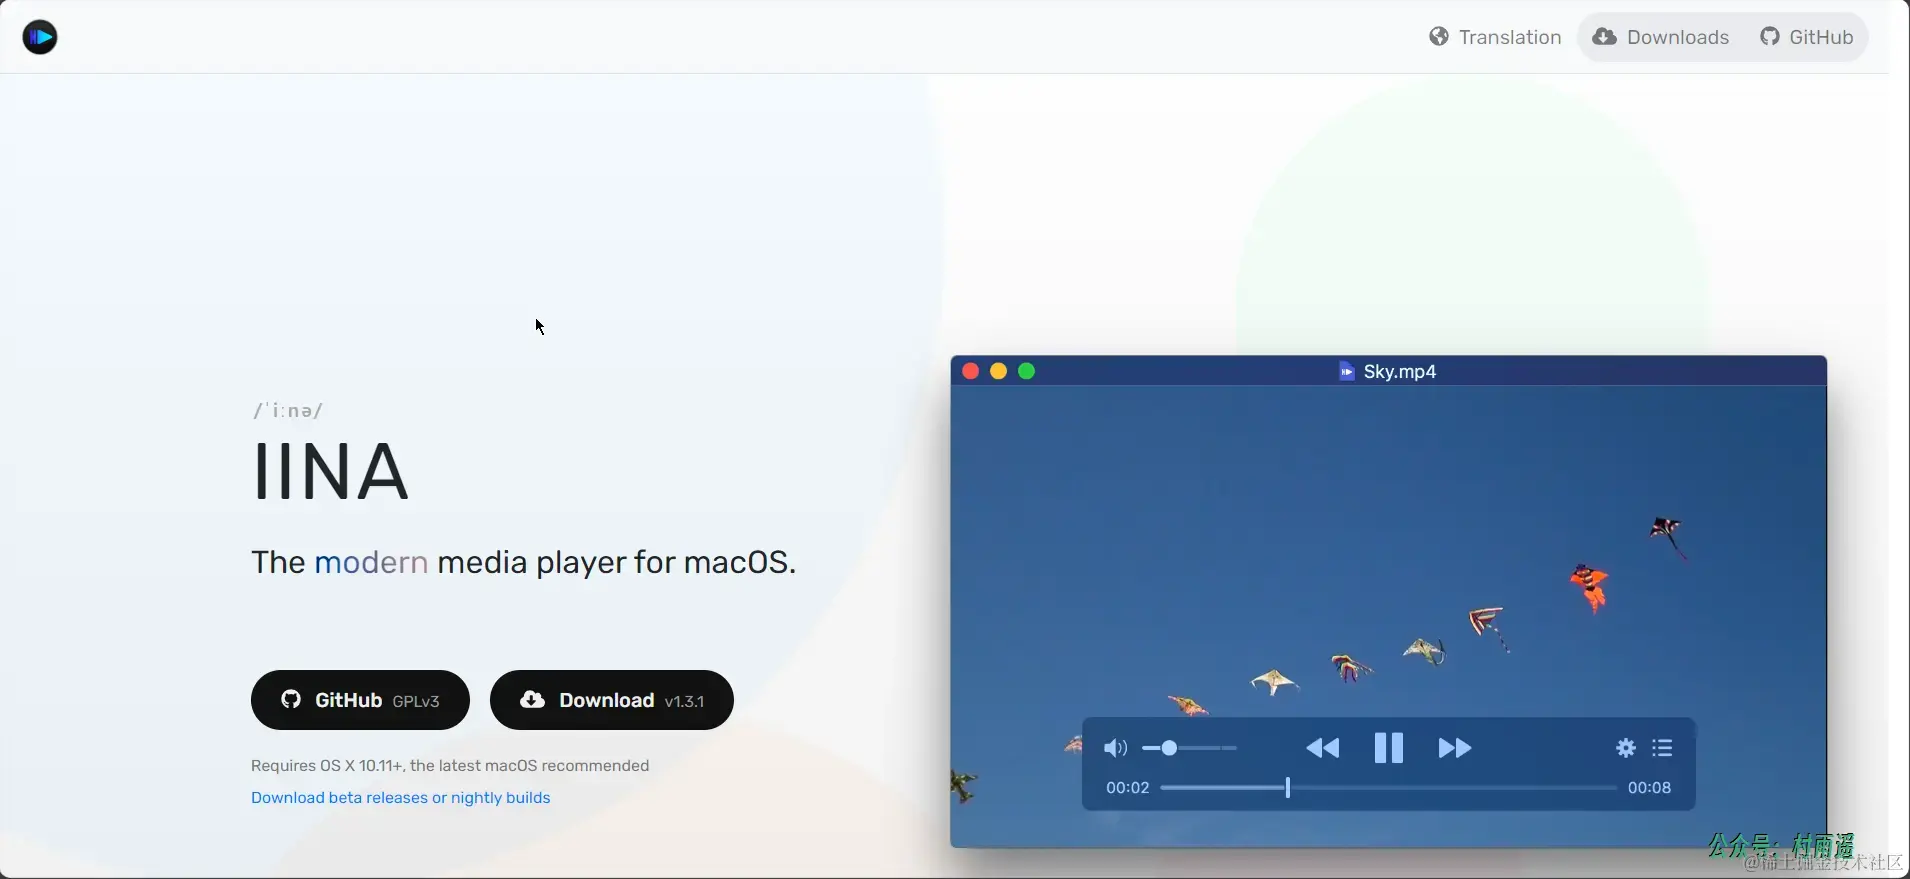This screenshot has height=879, width=1910.
Task: Open the player settings gear icon
Action: pos(1626,748)
